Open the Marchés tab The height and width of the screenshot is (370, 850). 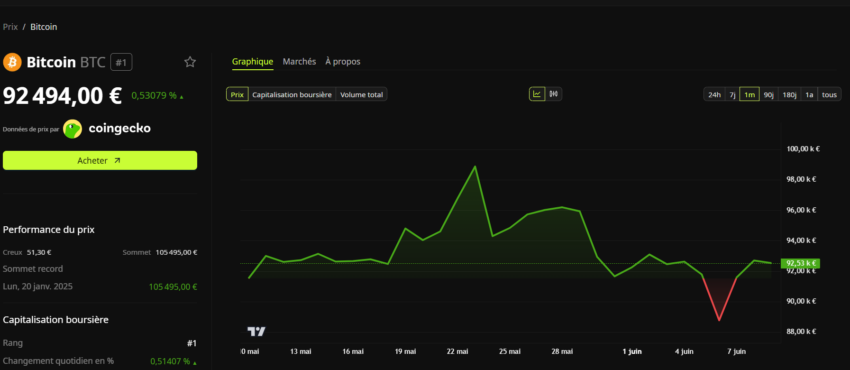click(x=299, y=62)
